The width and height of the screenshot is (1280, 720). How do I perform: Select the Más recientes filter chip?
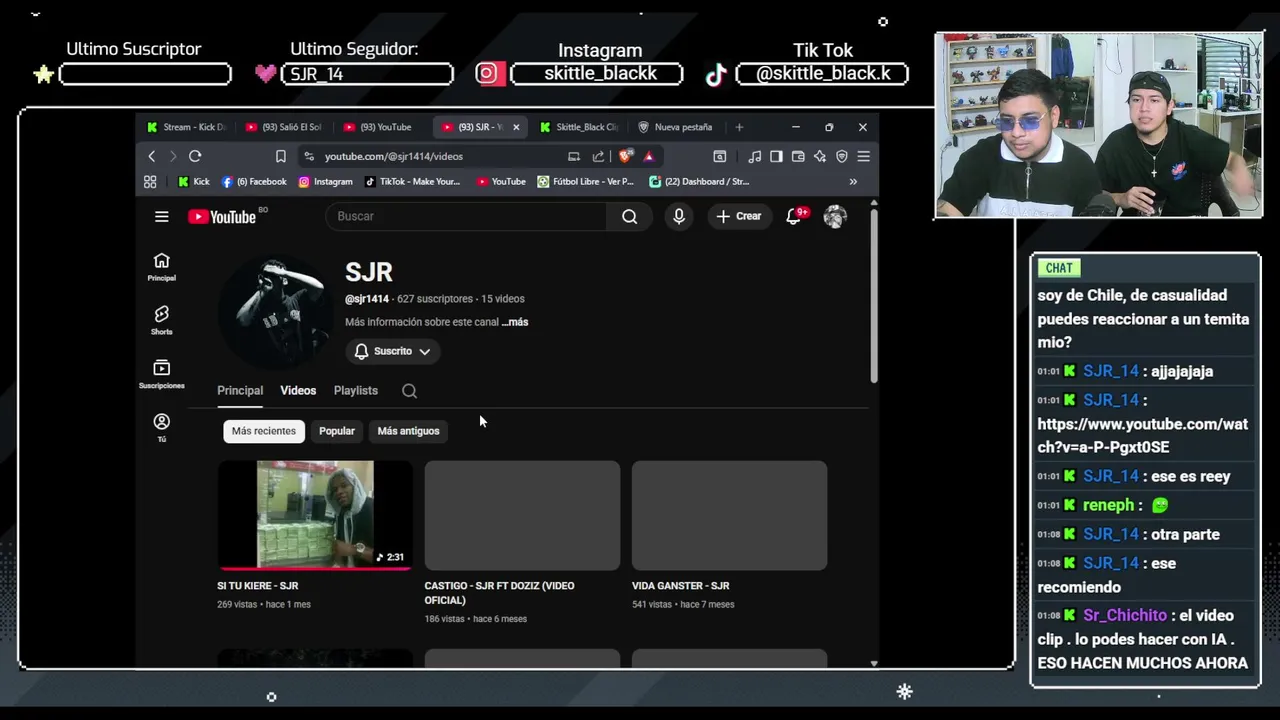point(264,431)
